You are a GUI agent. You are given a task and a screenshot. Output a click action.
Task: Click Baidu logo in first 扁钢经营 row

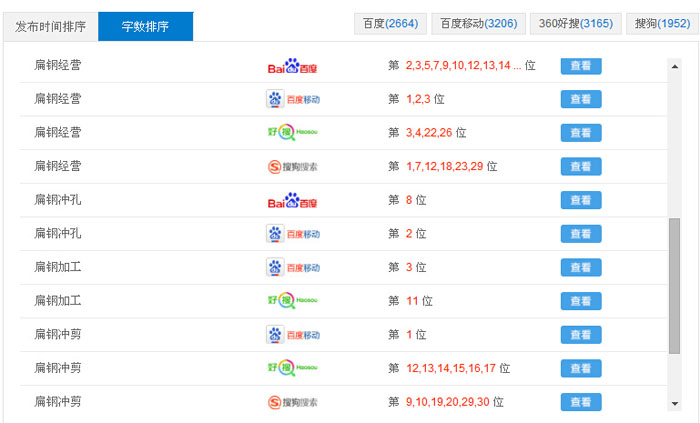tap(292, 66)
